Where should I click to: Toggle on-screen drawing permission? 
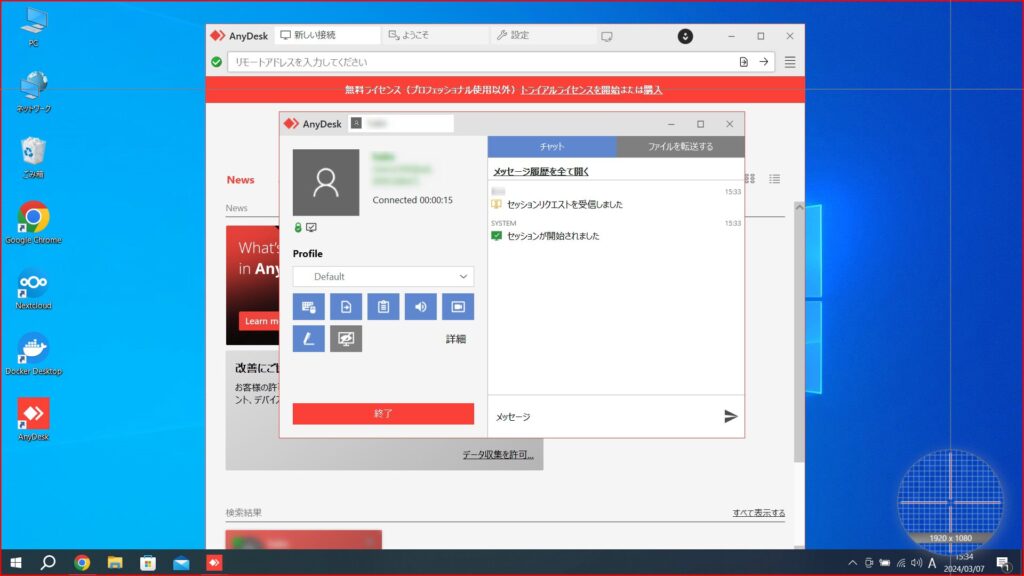(x=308, y=339)
